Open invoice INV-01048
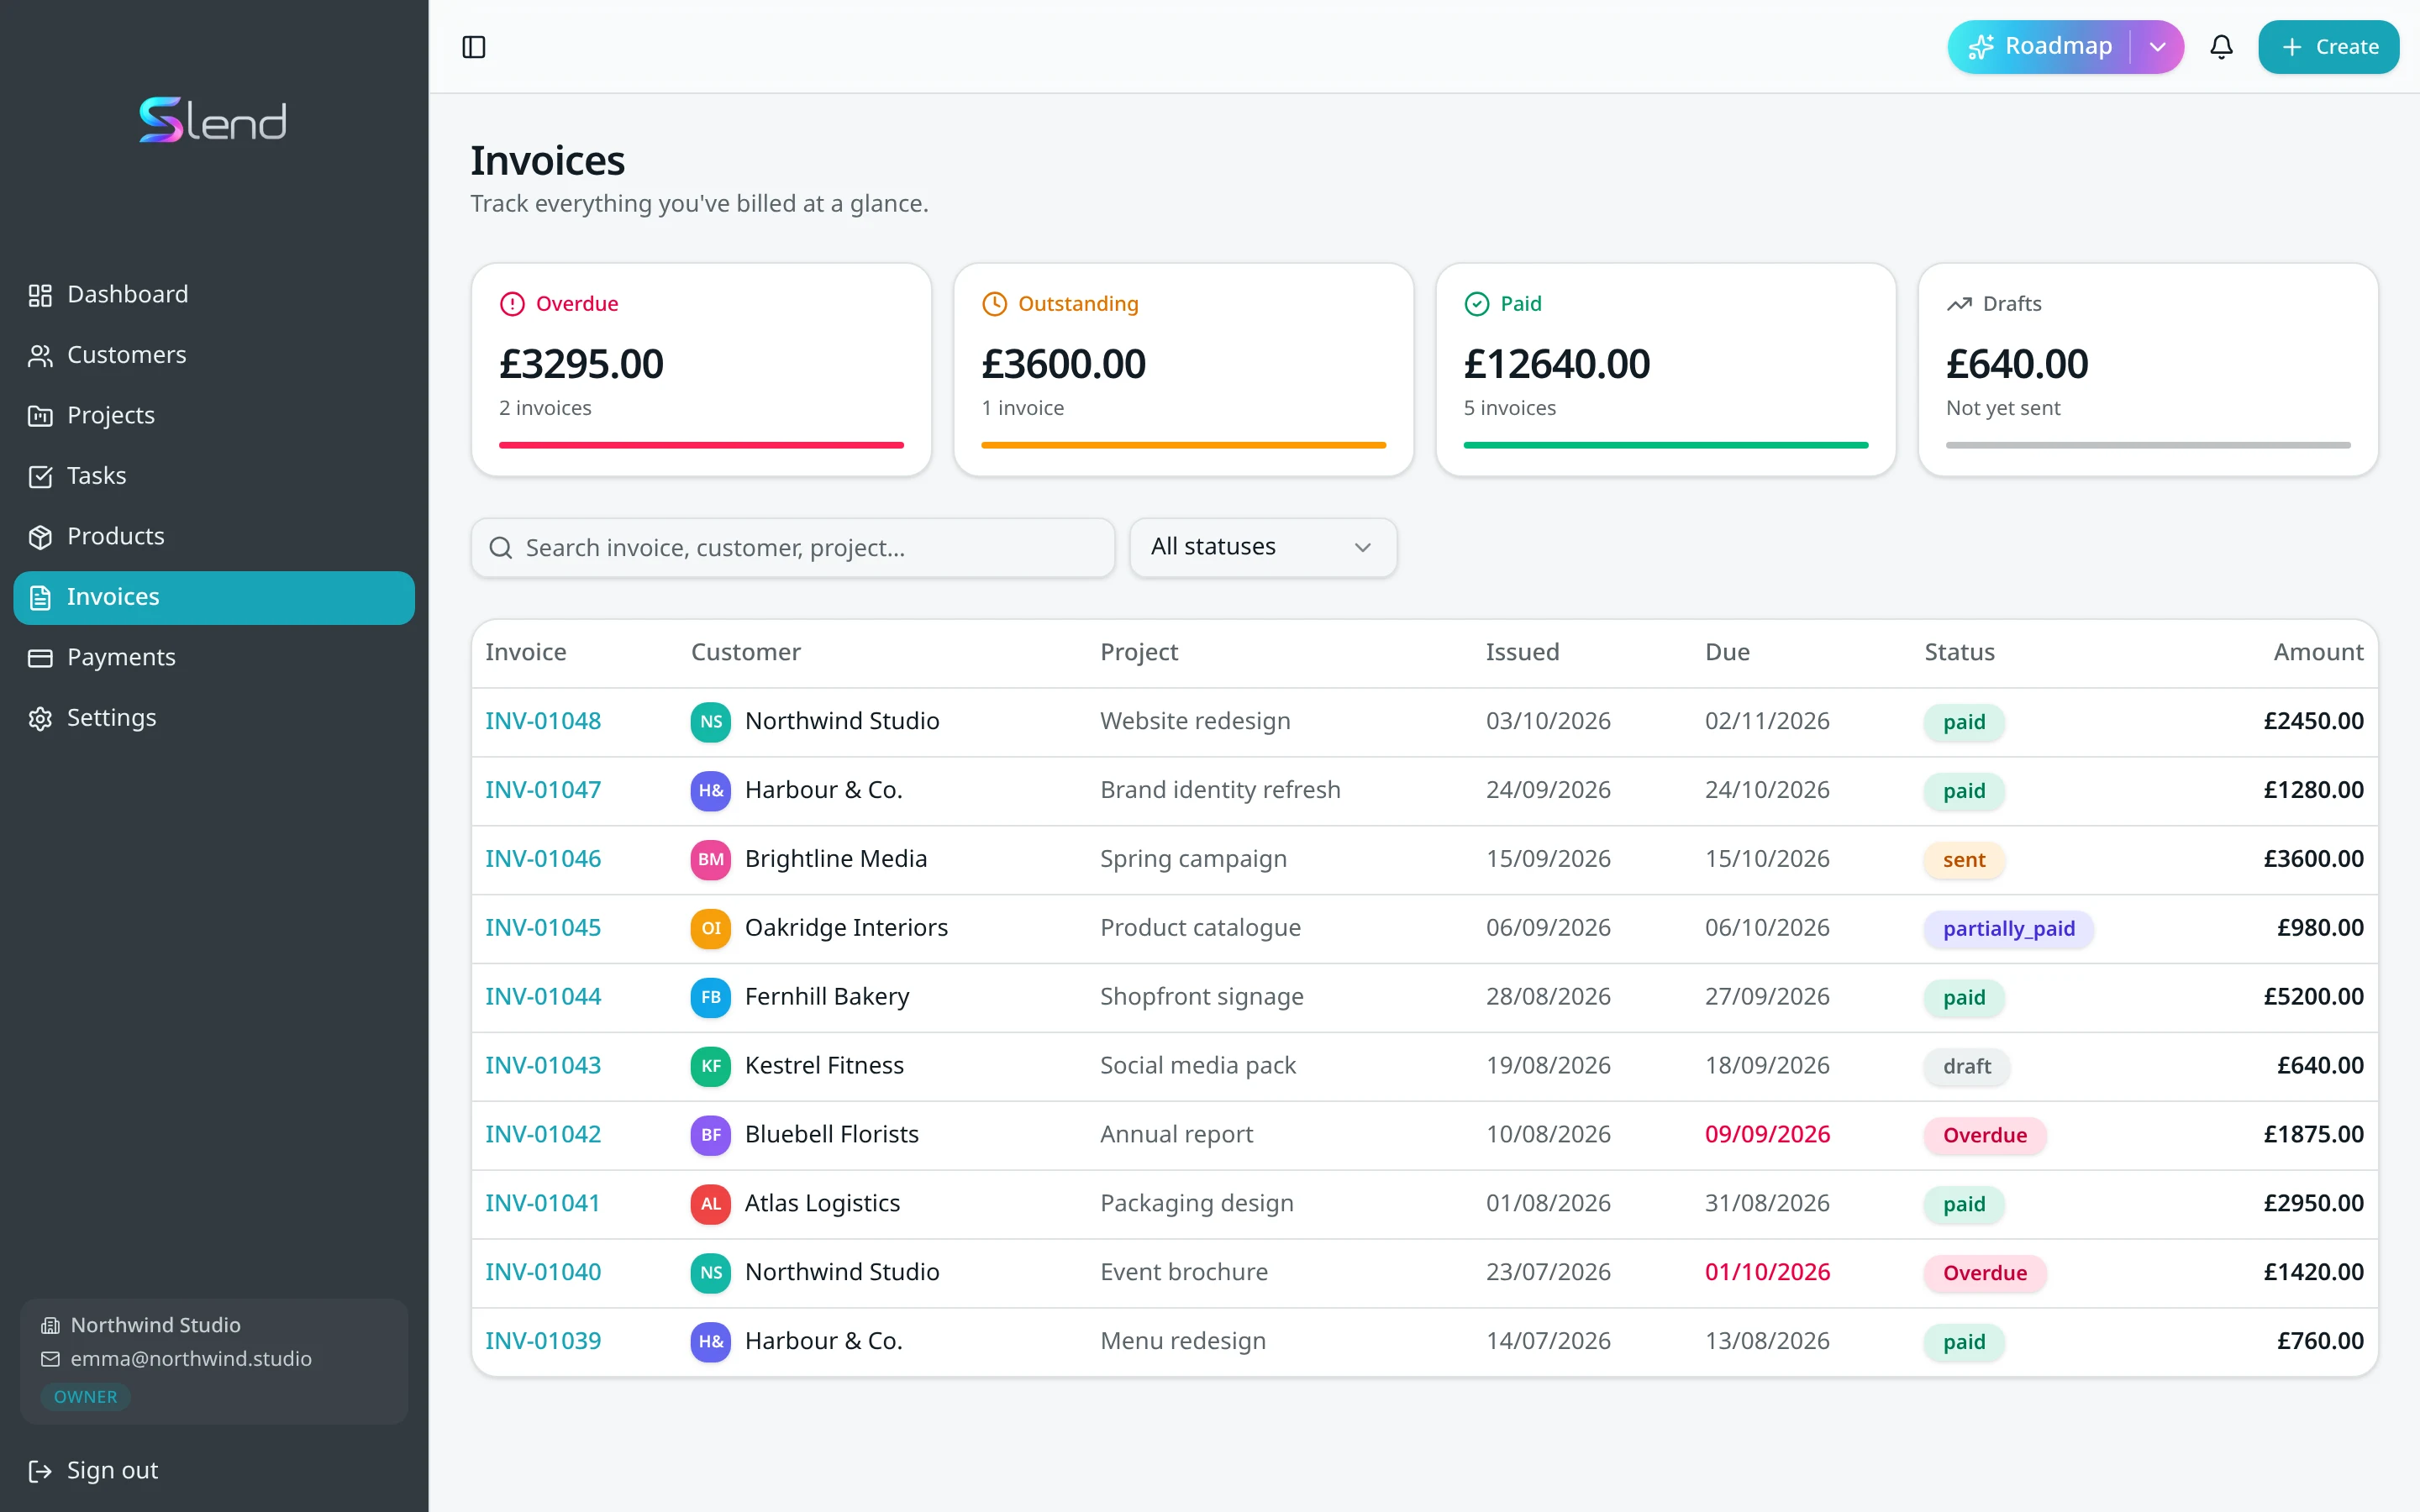The height and width of the screenshot is (1512, 2420). 543,721
